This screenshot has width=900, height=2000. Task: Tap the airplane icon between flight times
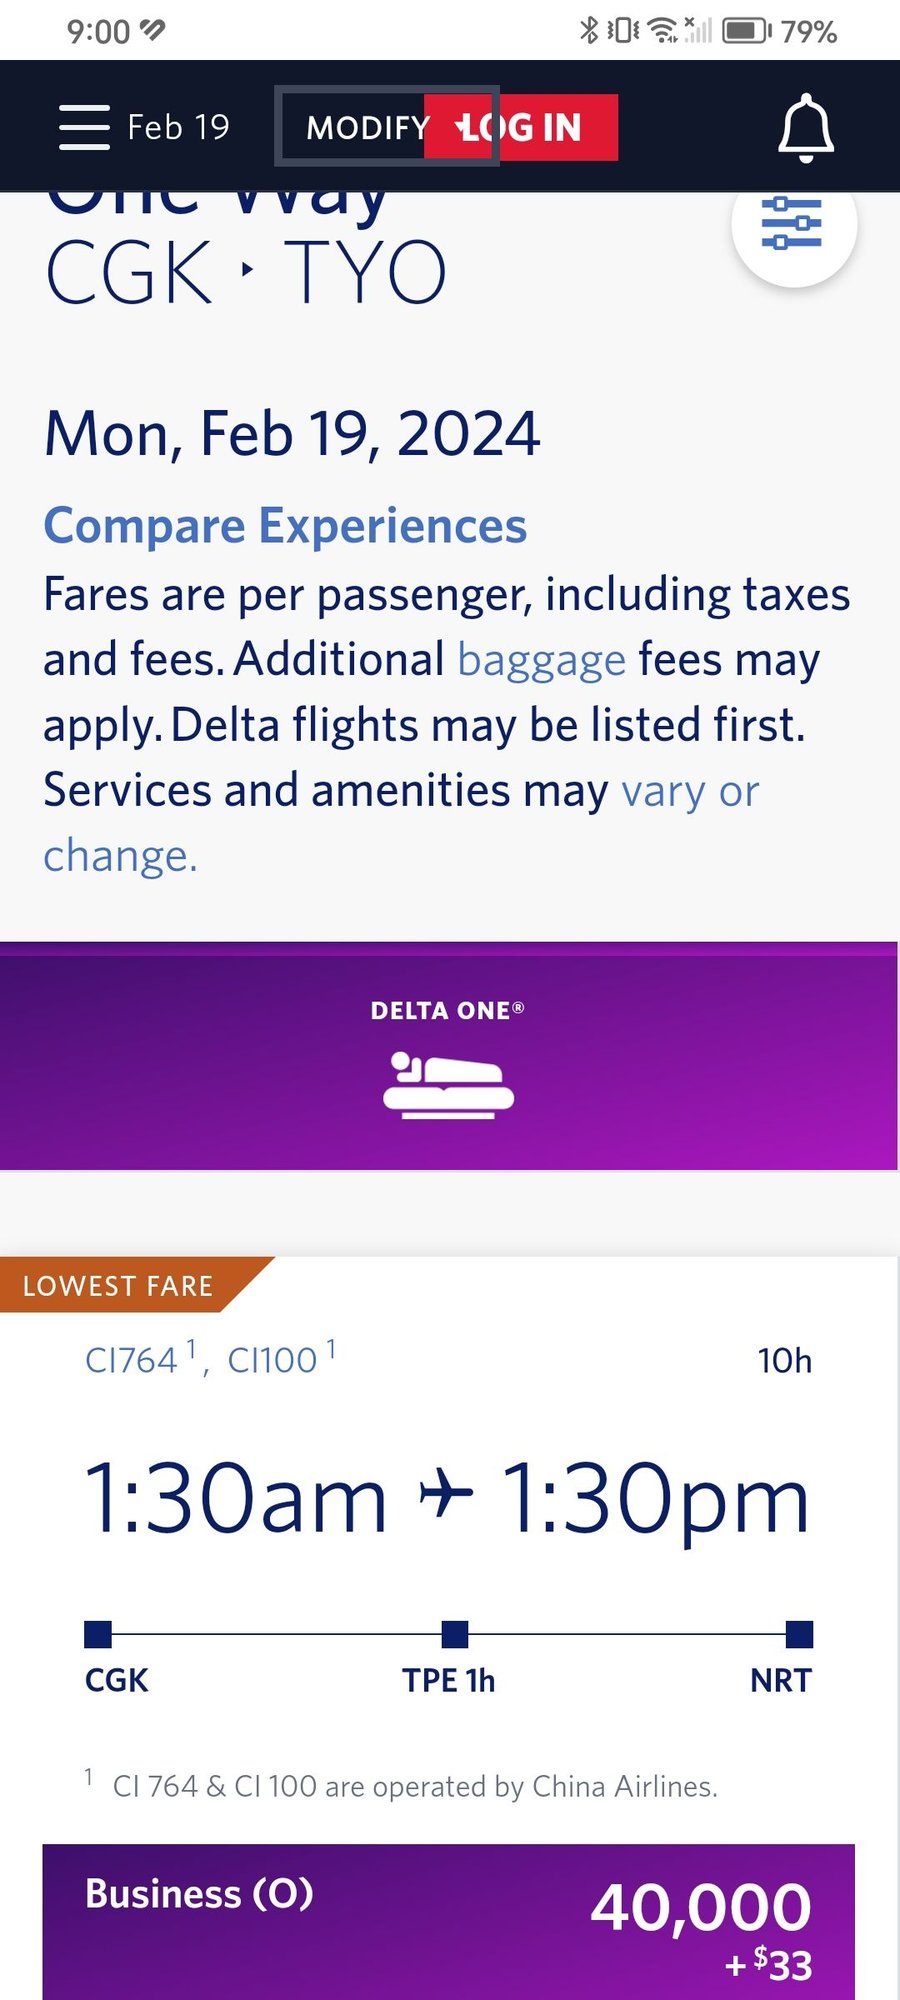446,1495
